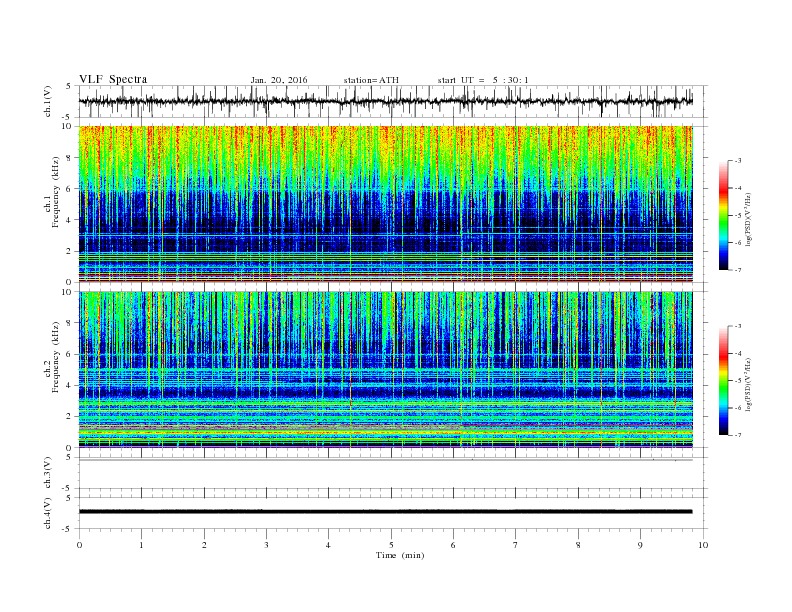This screenshot has width=792, height=612.
Task: Click the "station=ATH" header text
Action: coord(371,80)
